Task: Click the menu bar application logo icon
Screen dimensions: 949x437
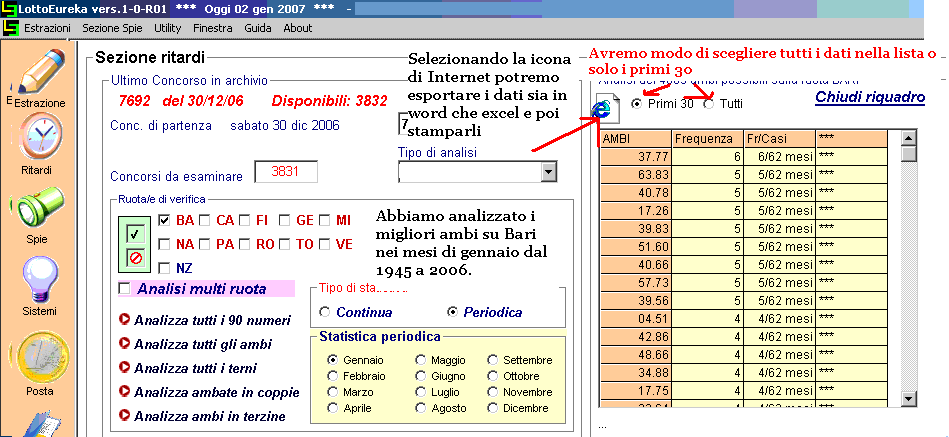Action: [10, 28]
